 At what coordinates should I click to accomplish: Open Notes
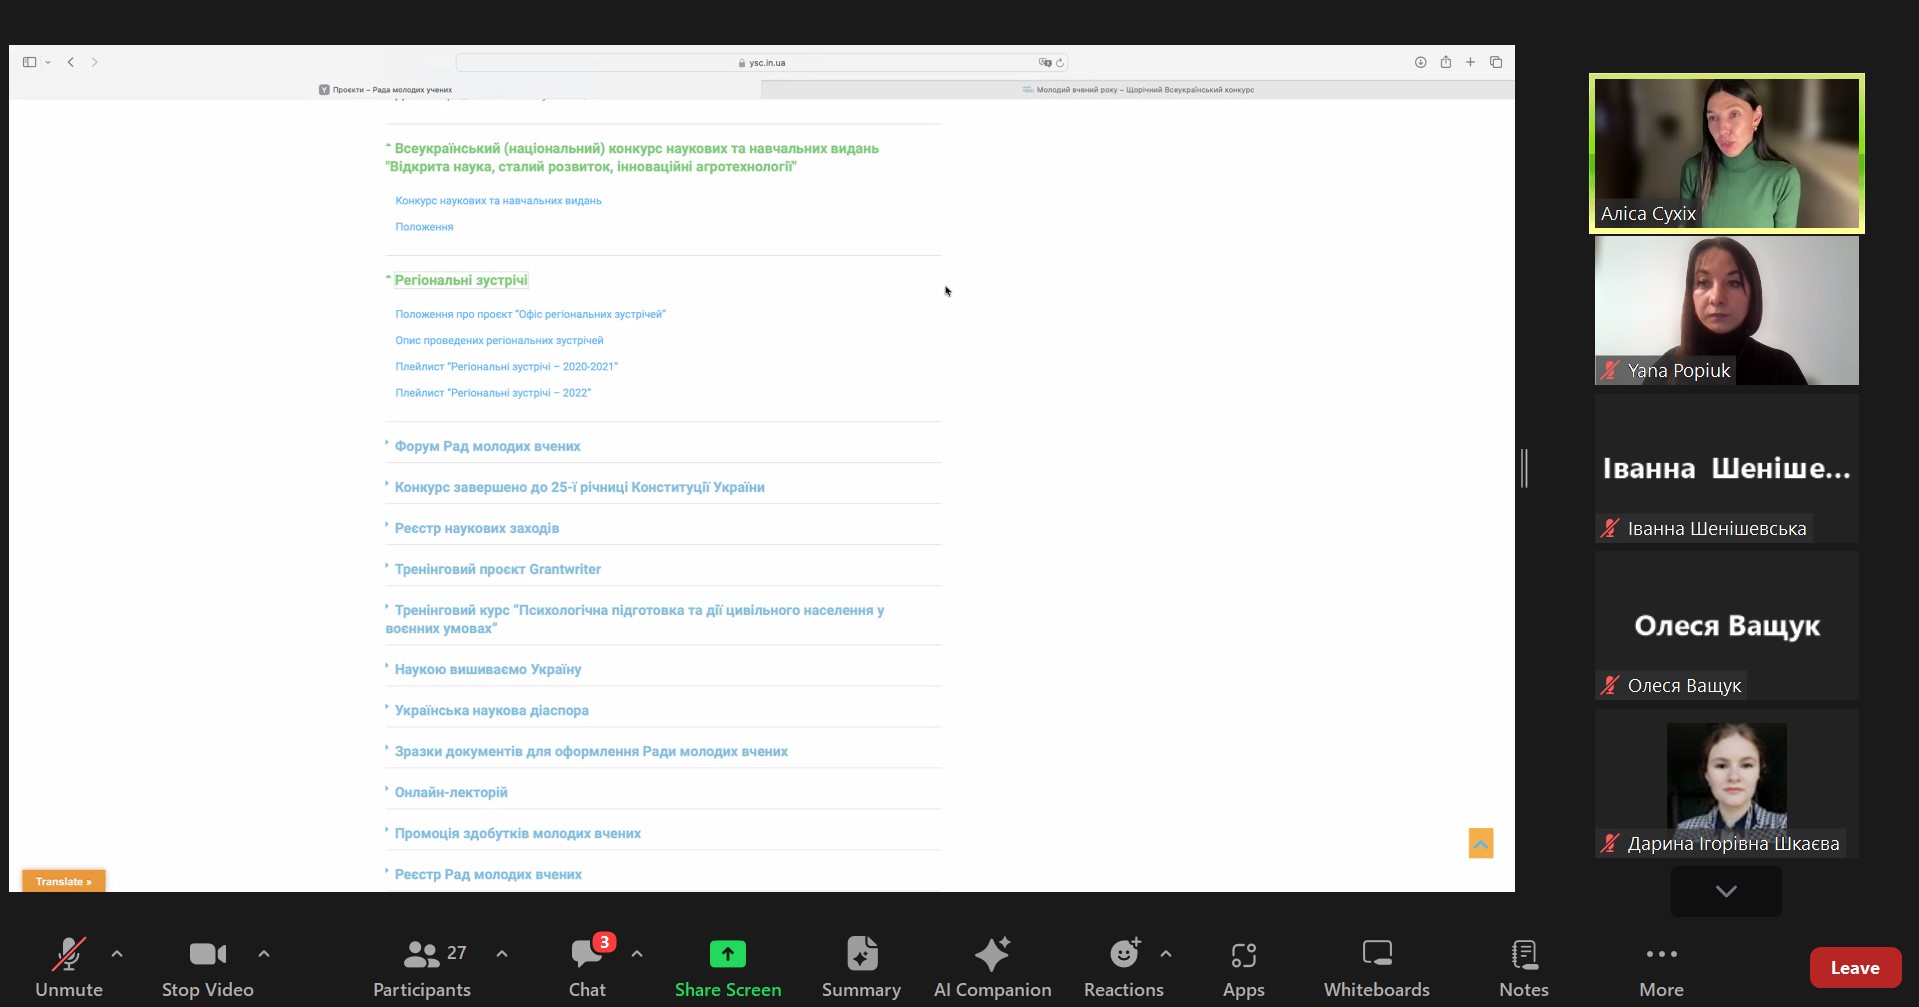pos(1524,967)
